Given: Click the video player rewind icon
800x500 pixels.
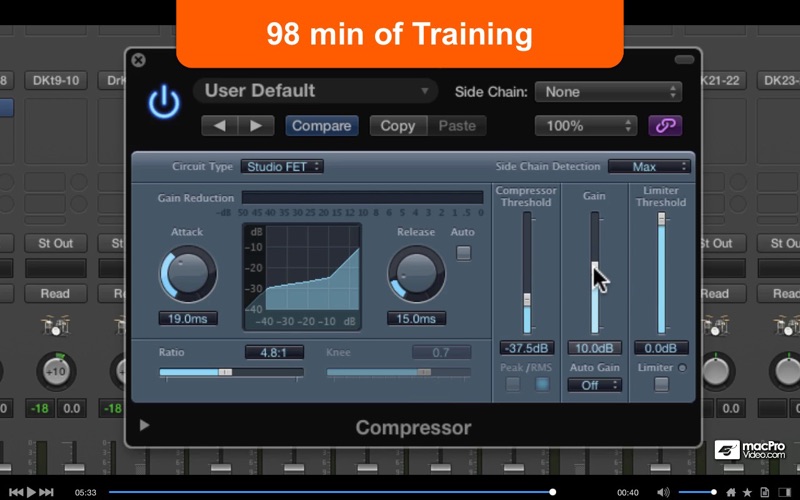Looking at the screenshot, I should 16,492.
